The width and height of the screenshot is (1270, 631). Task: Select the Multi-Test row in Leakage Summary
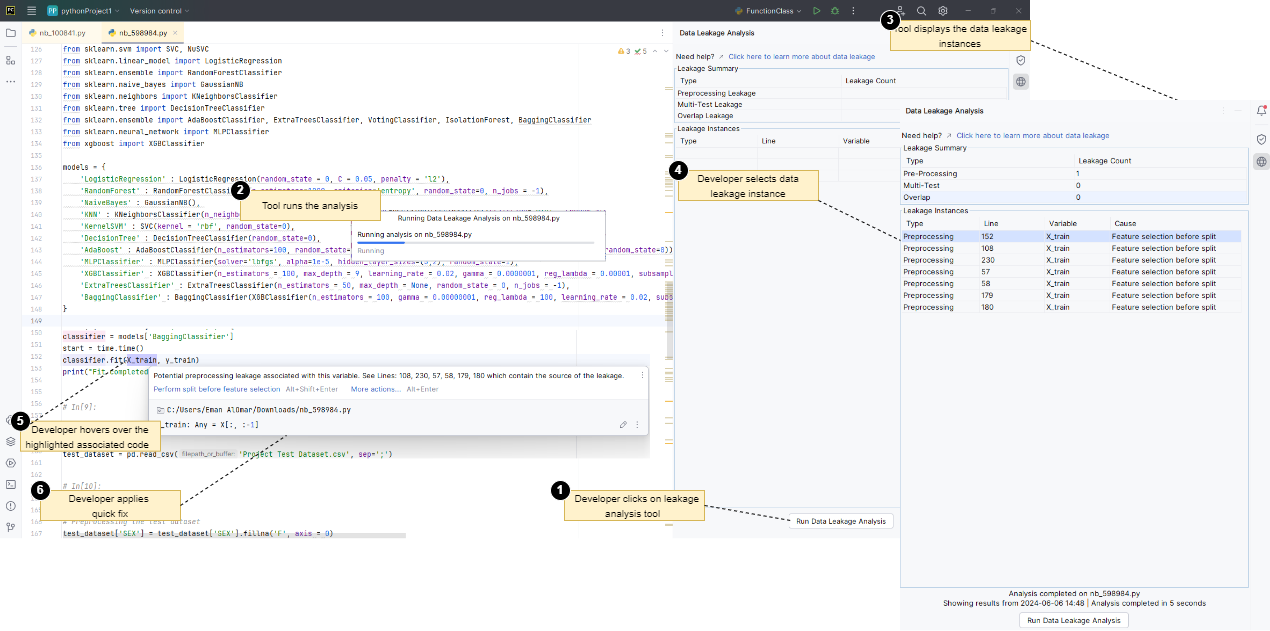tap(1074, 185)
